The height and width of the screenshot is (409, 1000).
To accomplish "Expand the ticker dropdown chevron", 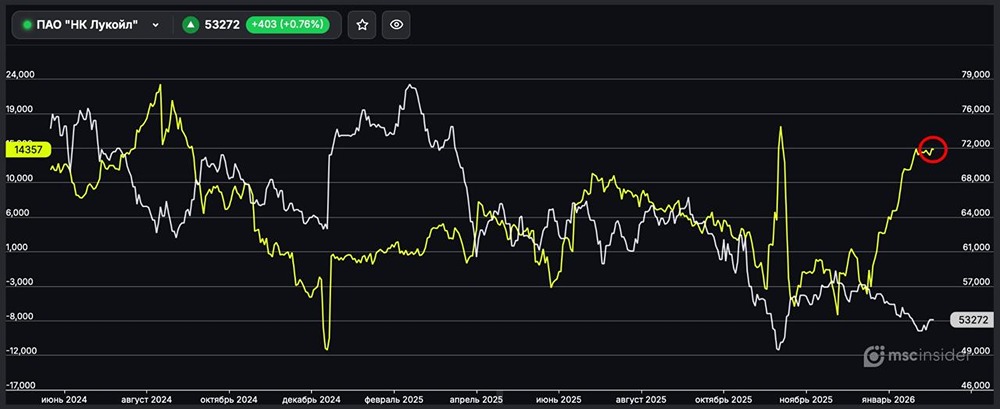I will coord(155,25).
